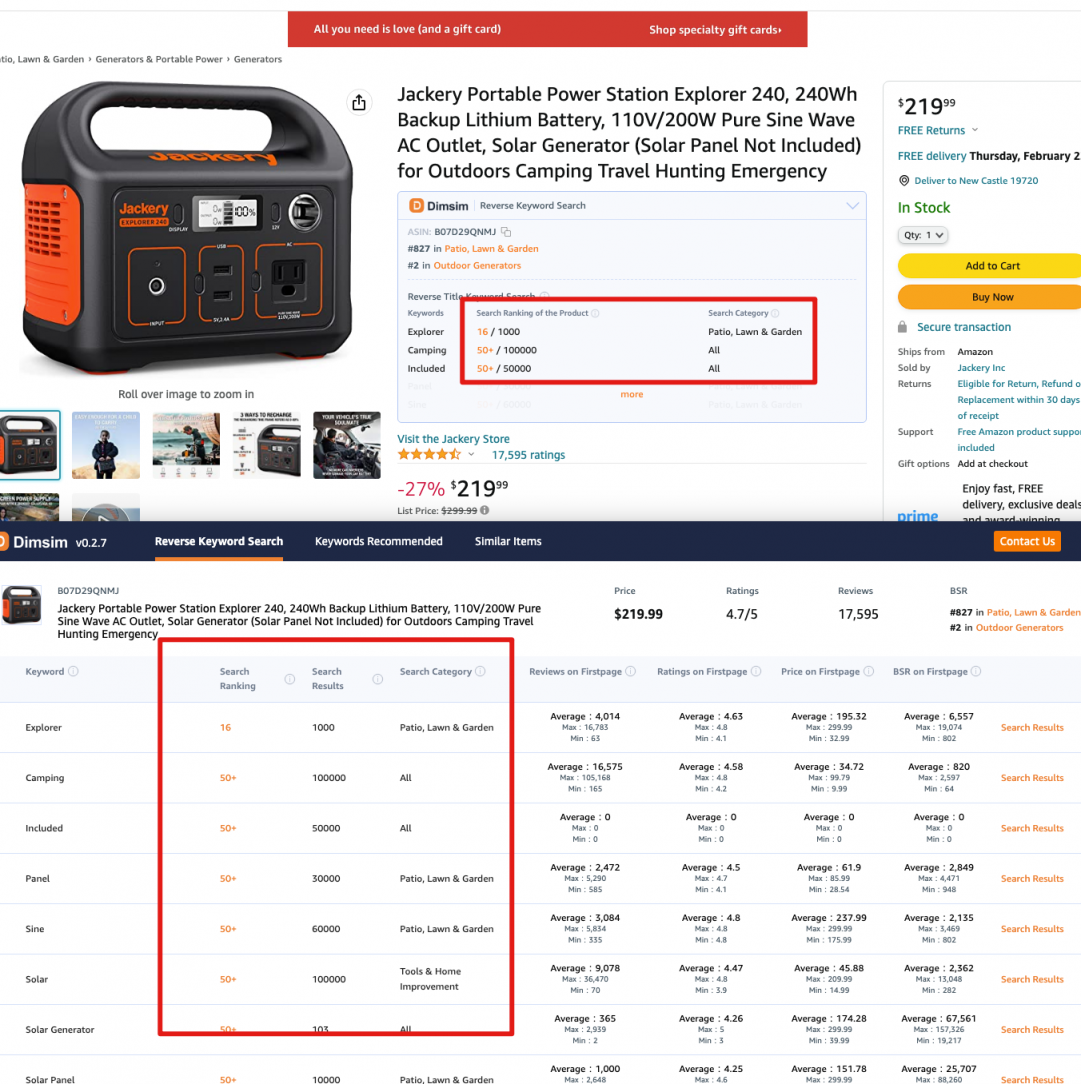1081x1084 pixels.
Task: Click info icon next to Search Ranking of the Product
Action: click(595, 313)
